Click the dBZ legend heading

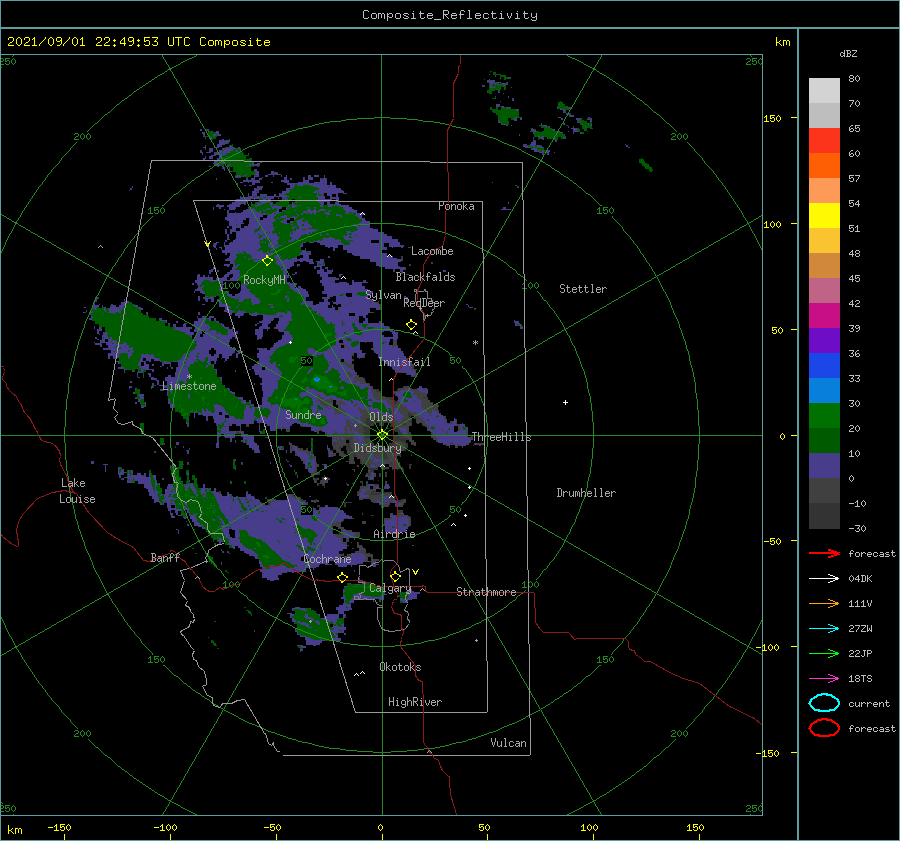click(x=848, y=53)
